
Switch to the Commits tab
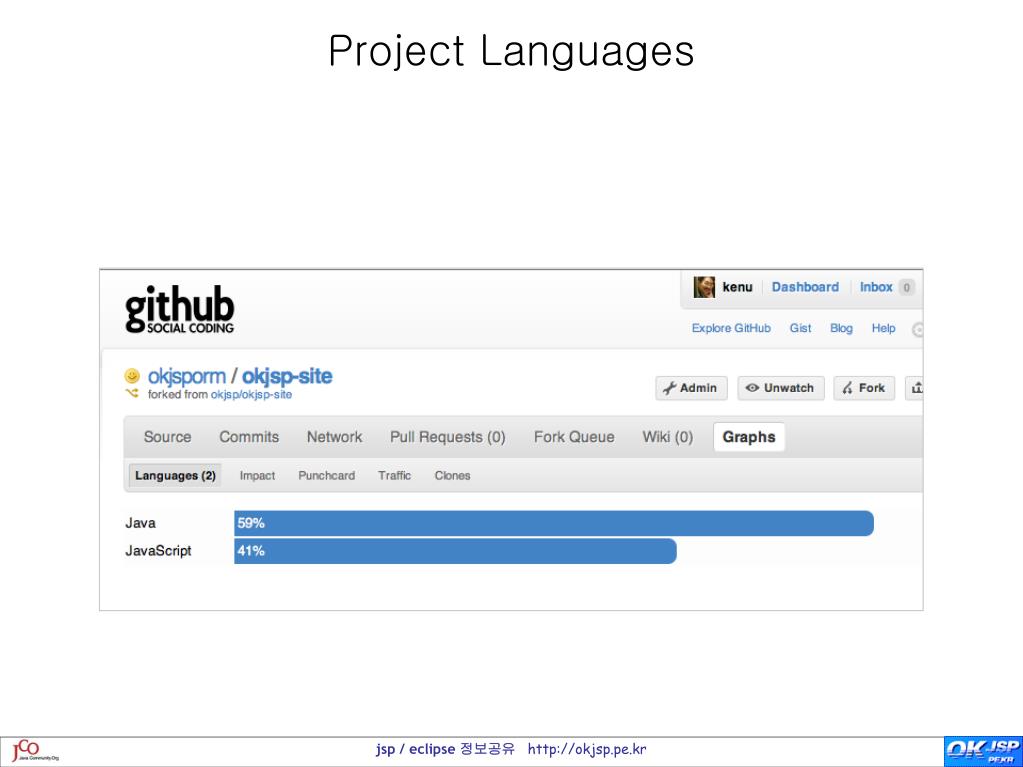point(249,437)
